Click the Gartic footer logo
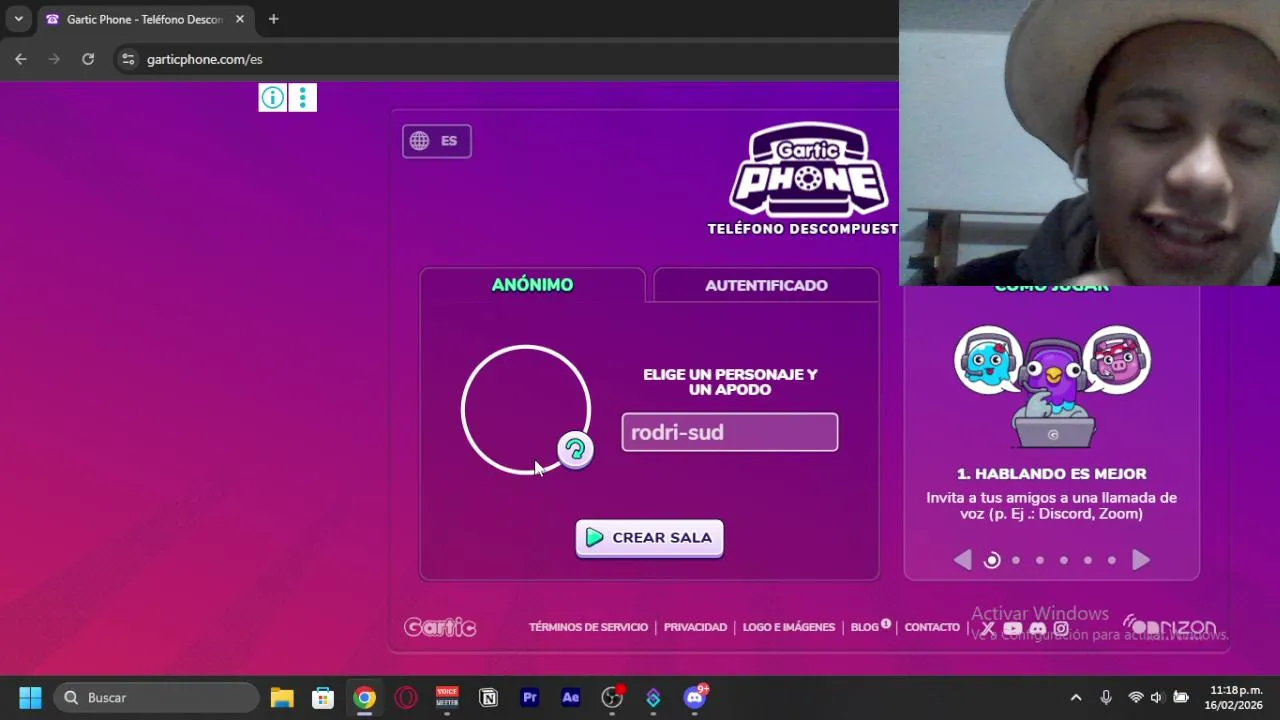Image resolution: width=1280 pixels, height=720 pixels. [x=440, y=627]
